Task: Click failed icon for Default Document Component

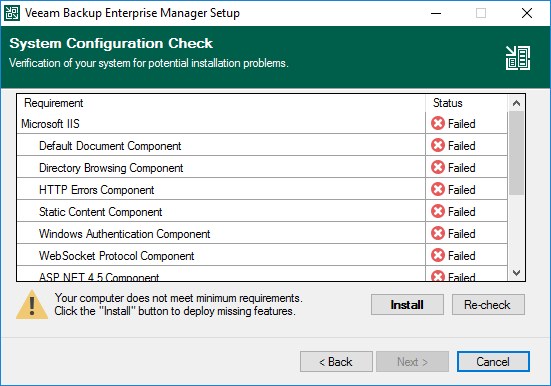Action: (438, 145)
